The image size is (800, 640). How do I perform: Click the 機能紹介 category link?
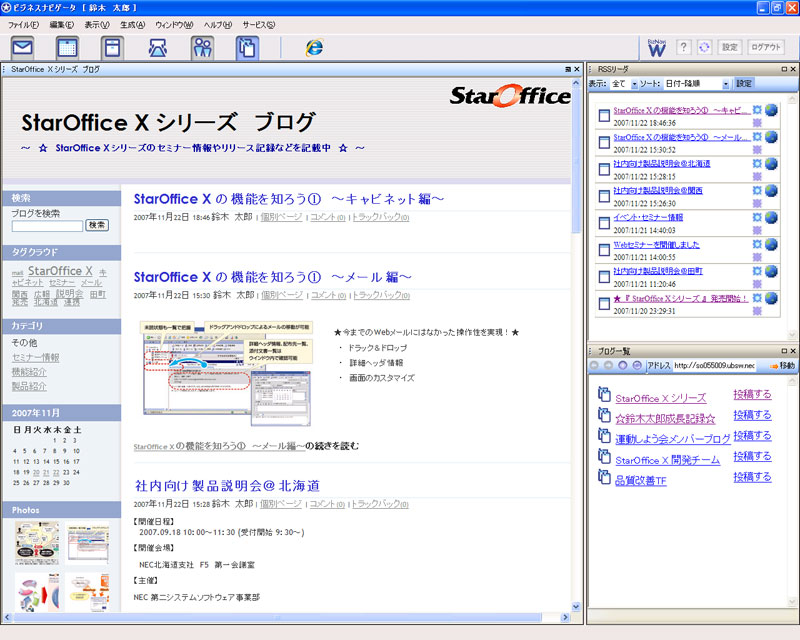coord(29,372)
